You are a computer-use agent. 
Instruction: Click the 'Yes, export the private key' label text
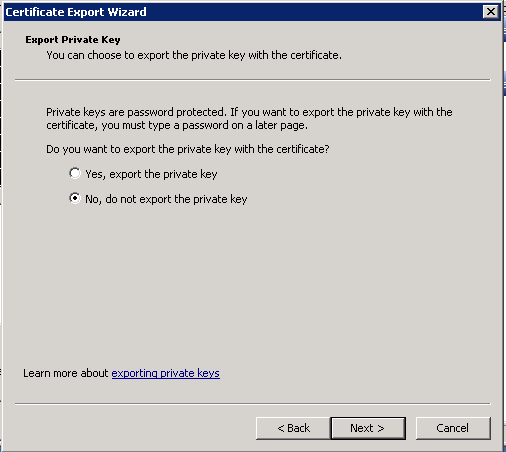click(151, 174)
